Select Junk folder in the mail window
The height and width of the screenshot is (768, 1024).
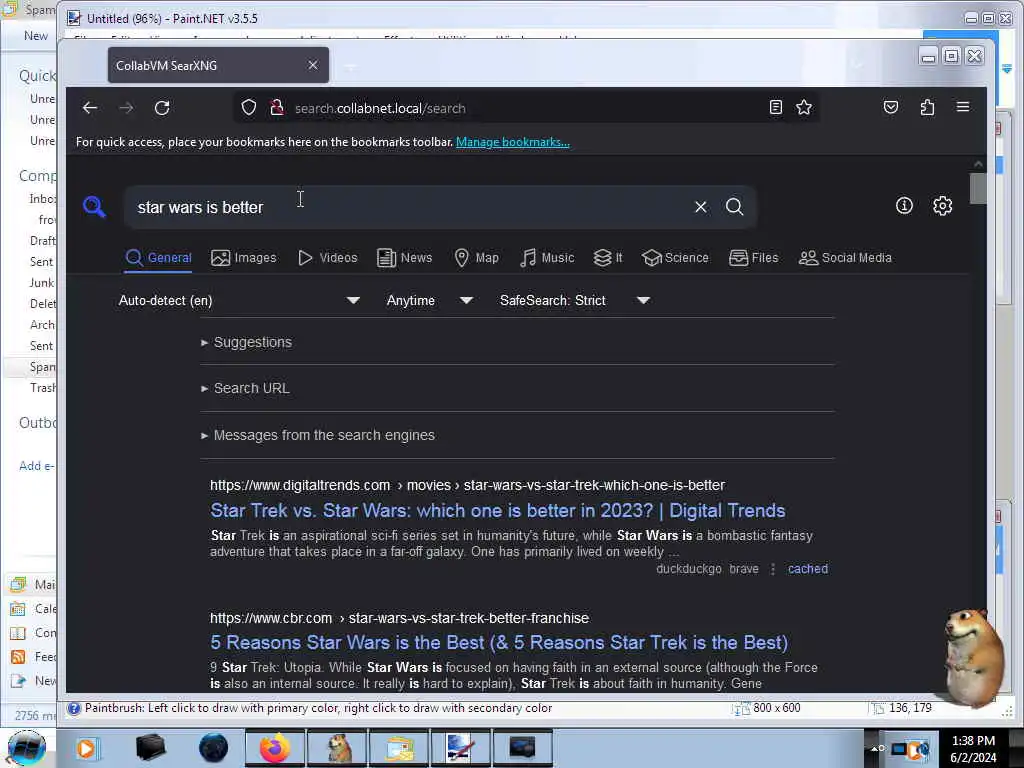click(x=41, y=283)
